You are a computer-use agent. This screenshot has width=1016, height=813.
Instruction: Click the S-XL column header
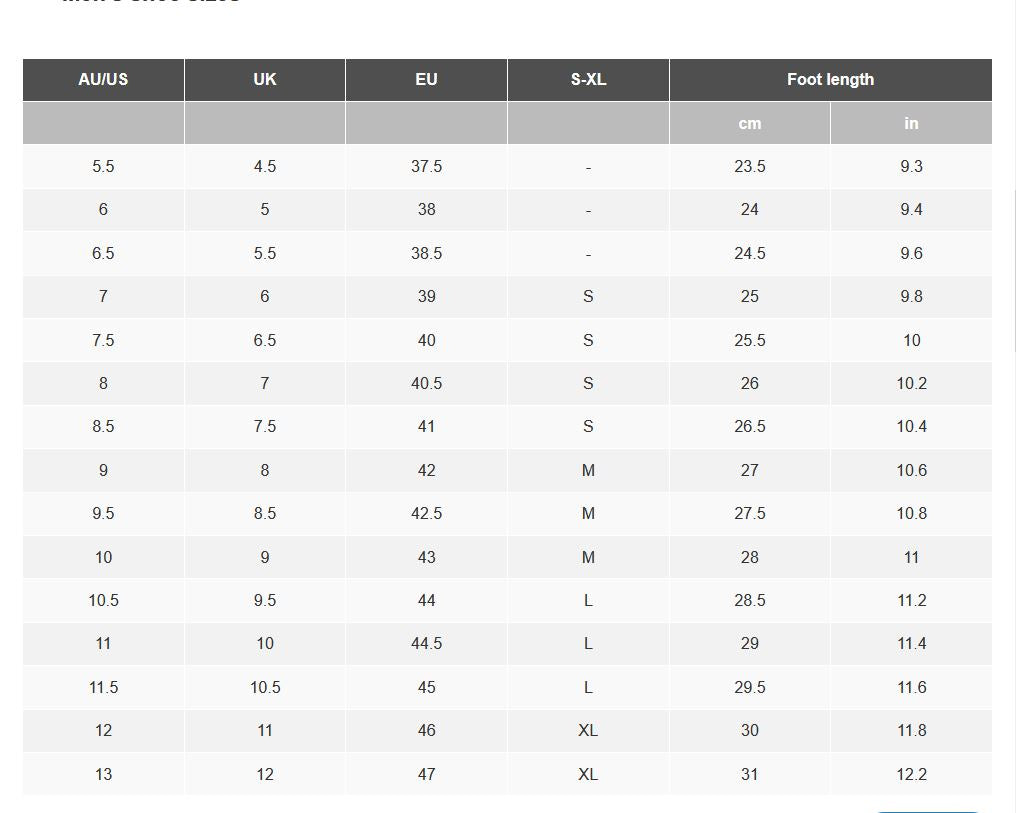(x=588, y=80)
